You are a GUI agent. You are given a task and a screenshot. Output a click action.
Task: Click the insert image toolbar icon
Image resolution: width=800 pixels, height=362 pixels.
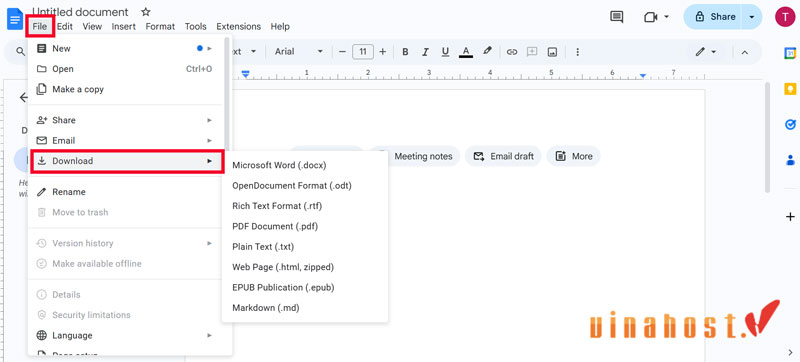tap(552, 51)
